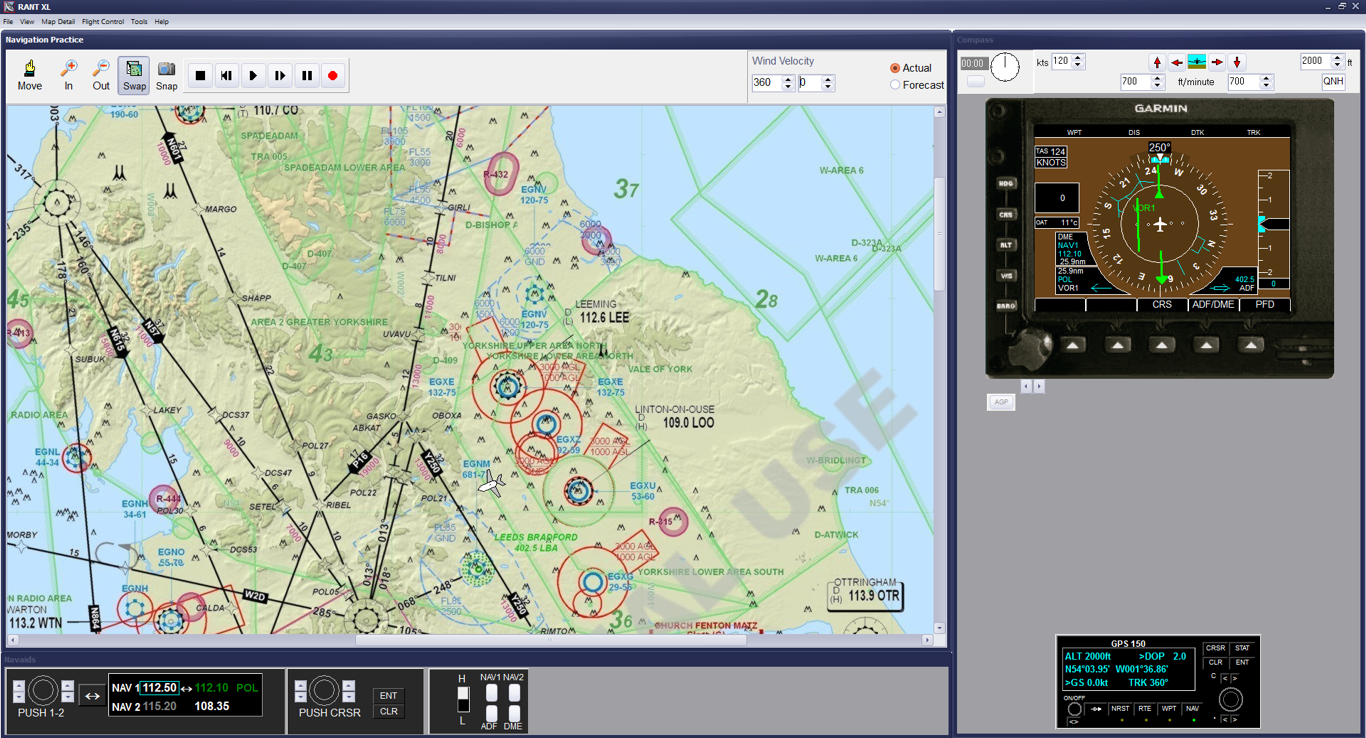Click the GPS 150 ON/OFF knob

[x=1074, y=709]
